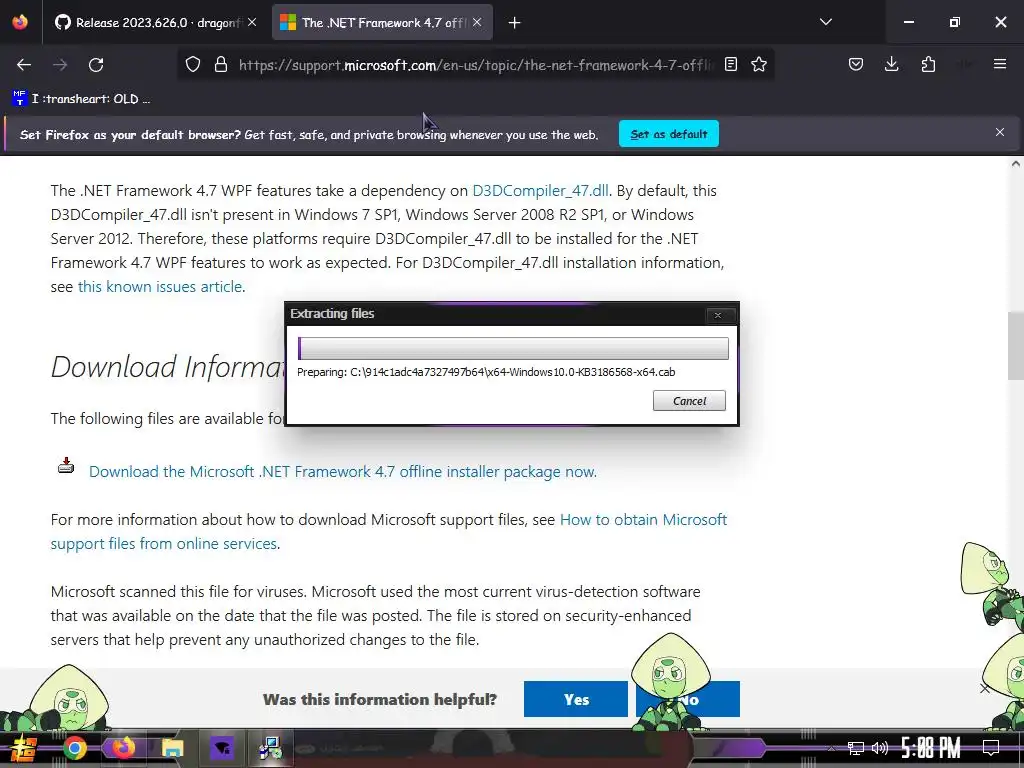The image size is (1024, 768).
Task: Download the .NET Framework 4.7 offline installer
Action: click(343, 472)
